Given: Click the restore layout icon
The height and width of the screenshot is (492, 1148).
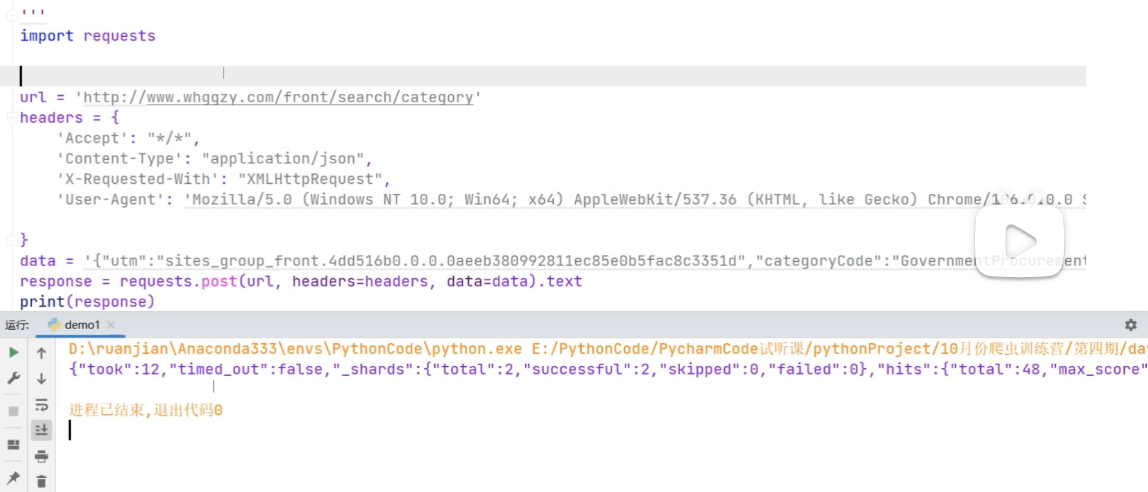Looking at the screenshot, I should [13, 444].
